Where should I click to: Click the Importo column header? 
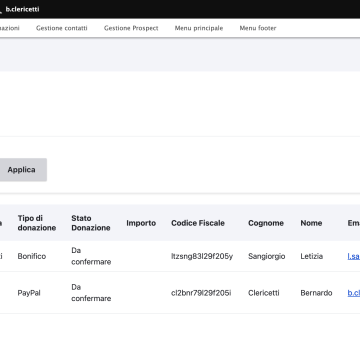(x=141, y=223)
